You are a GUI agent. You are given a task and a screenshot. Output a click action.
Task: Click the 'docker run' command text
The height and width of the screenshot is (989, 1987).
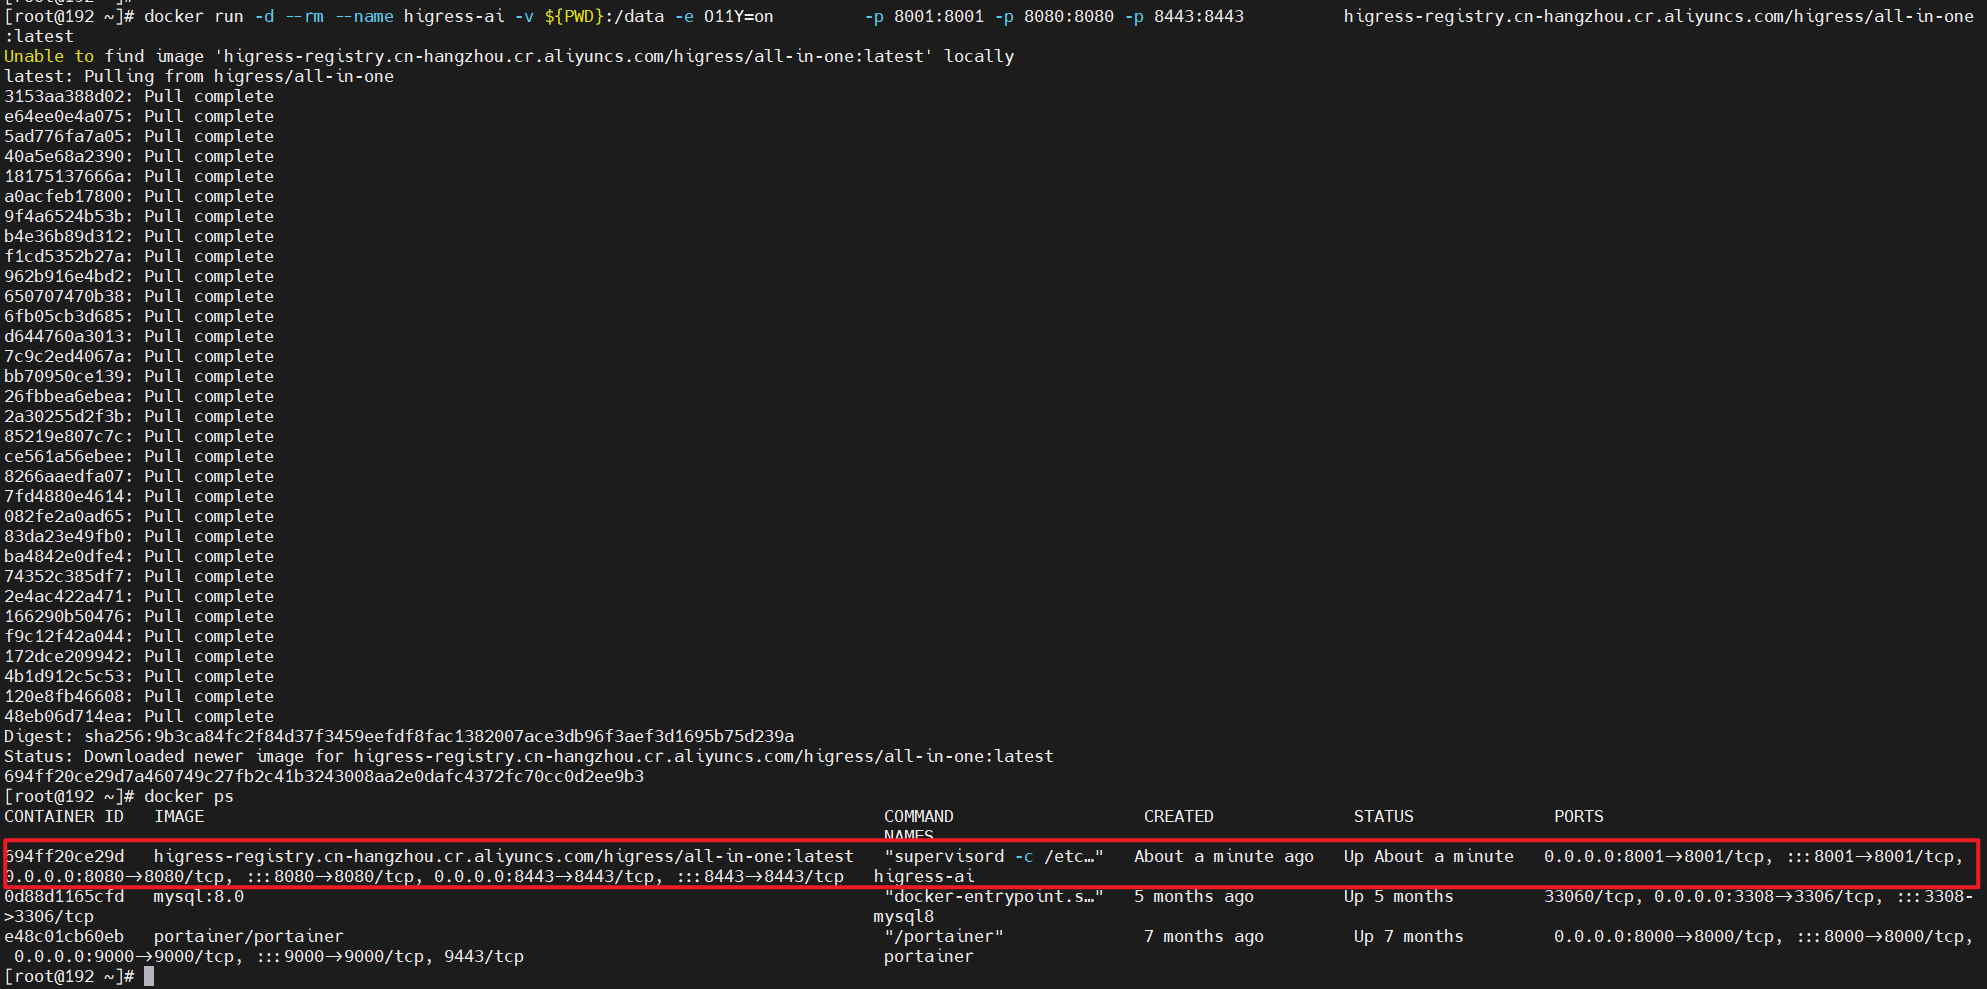pos(194,16)
